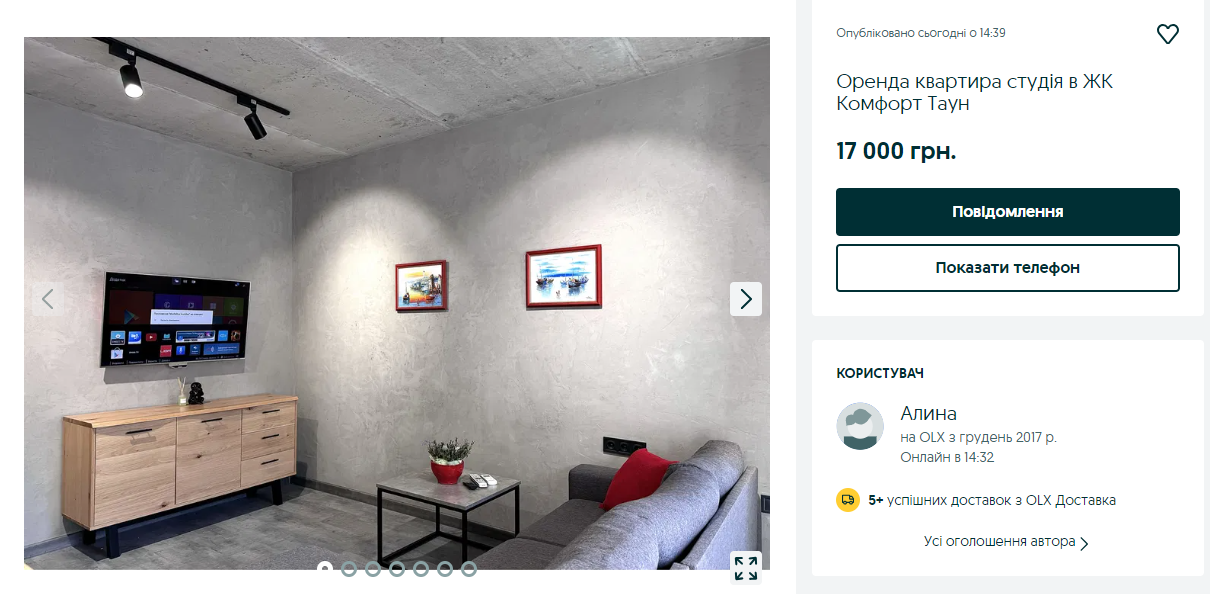
Task: Click Показати телефон button
Action: point(1008,268)
